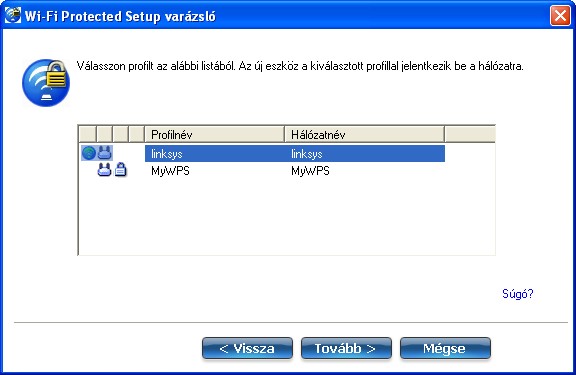The height and width of the screenshot is (375, 576).
Task: Click the MyWPS network name cell
Action: (x=364, y=171)
